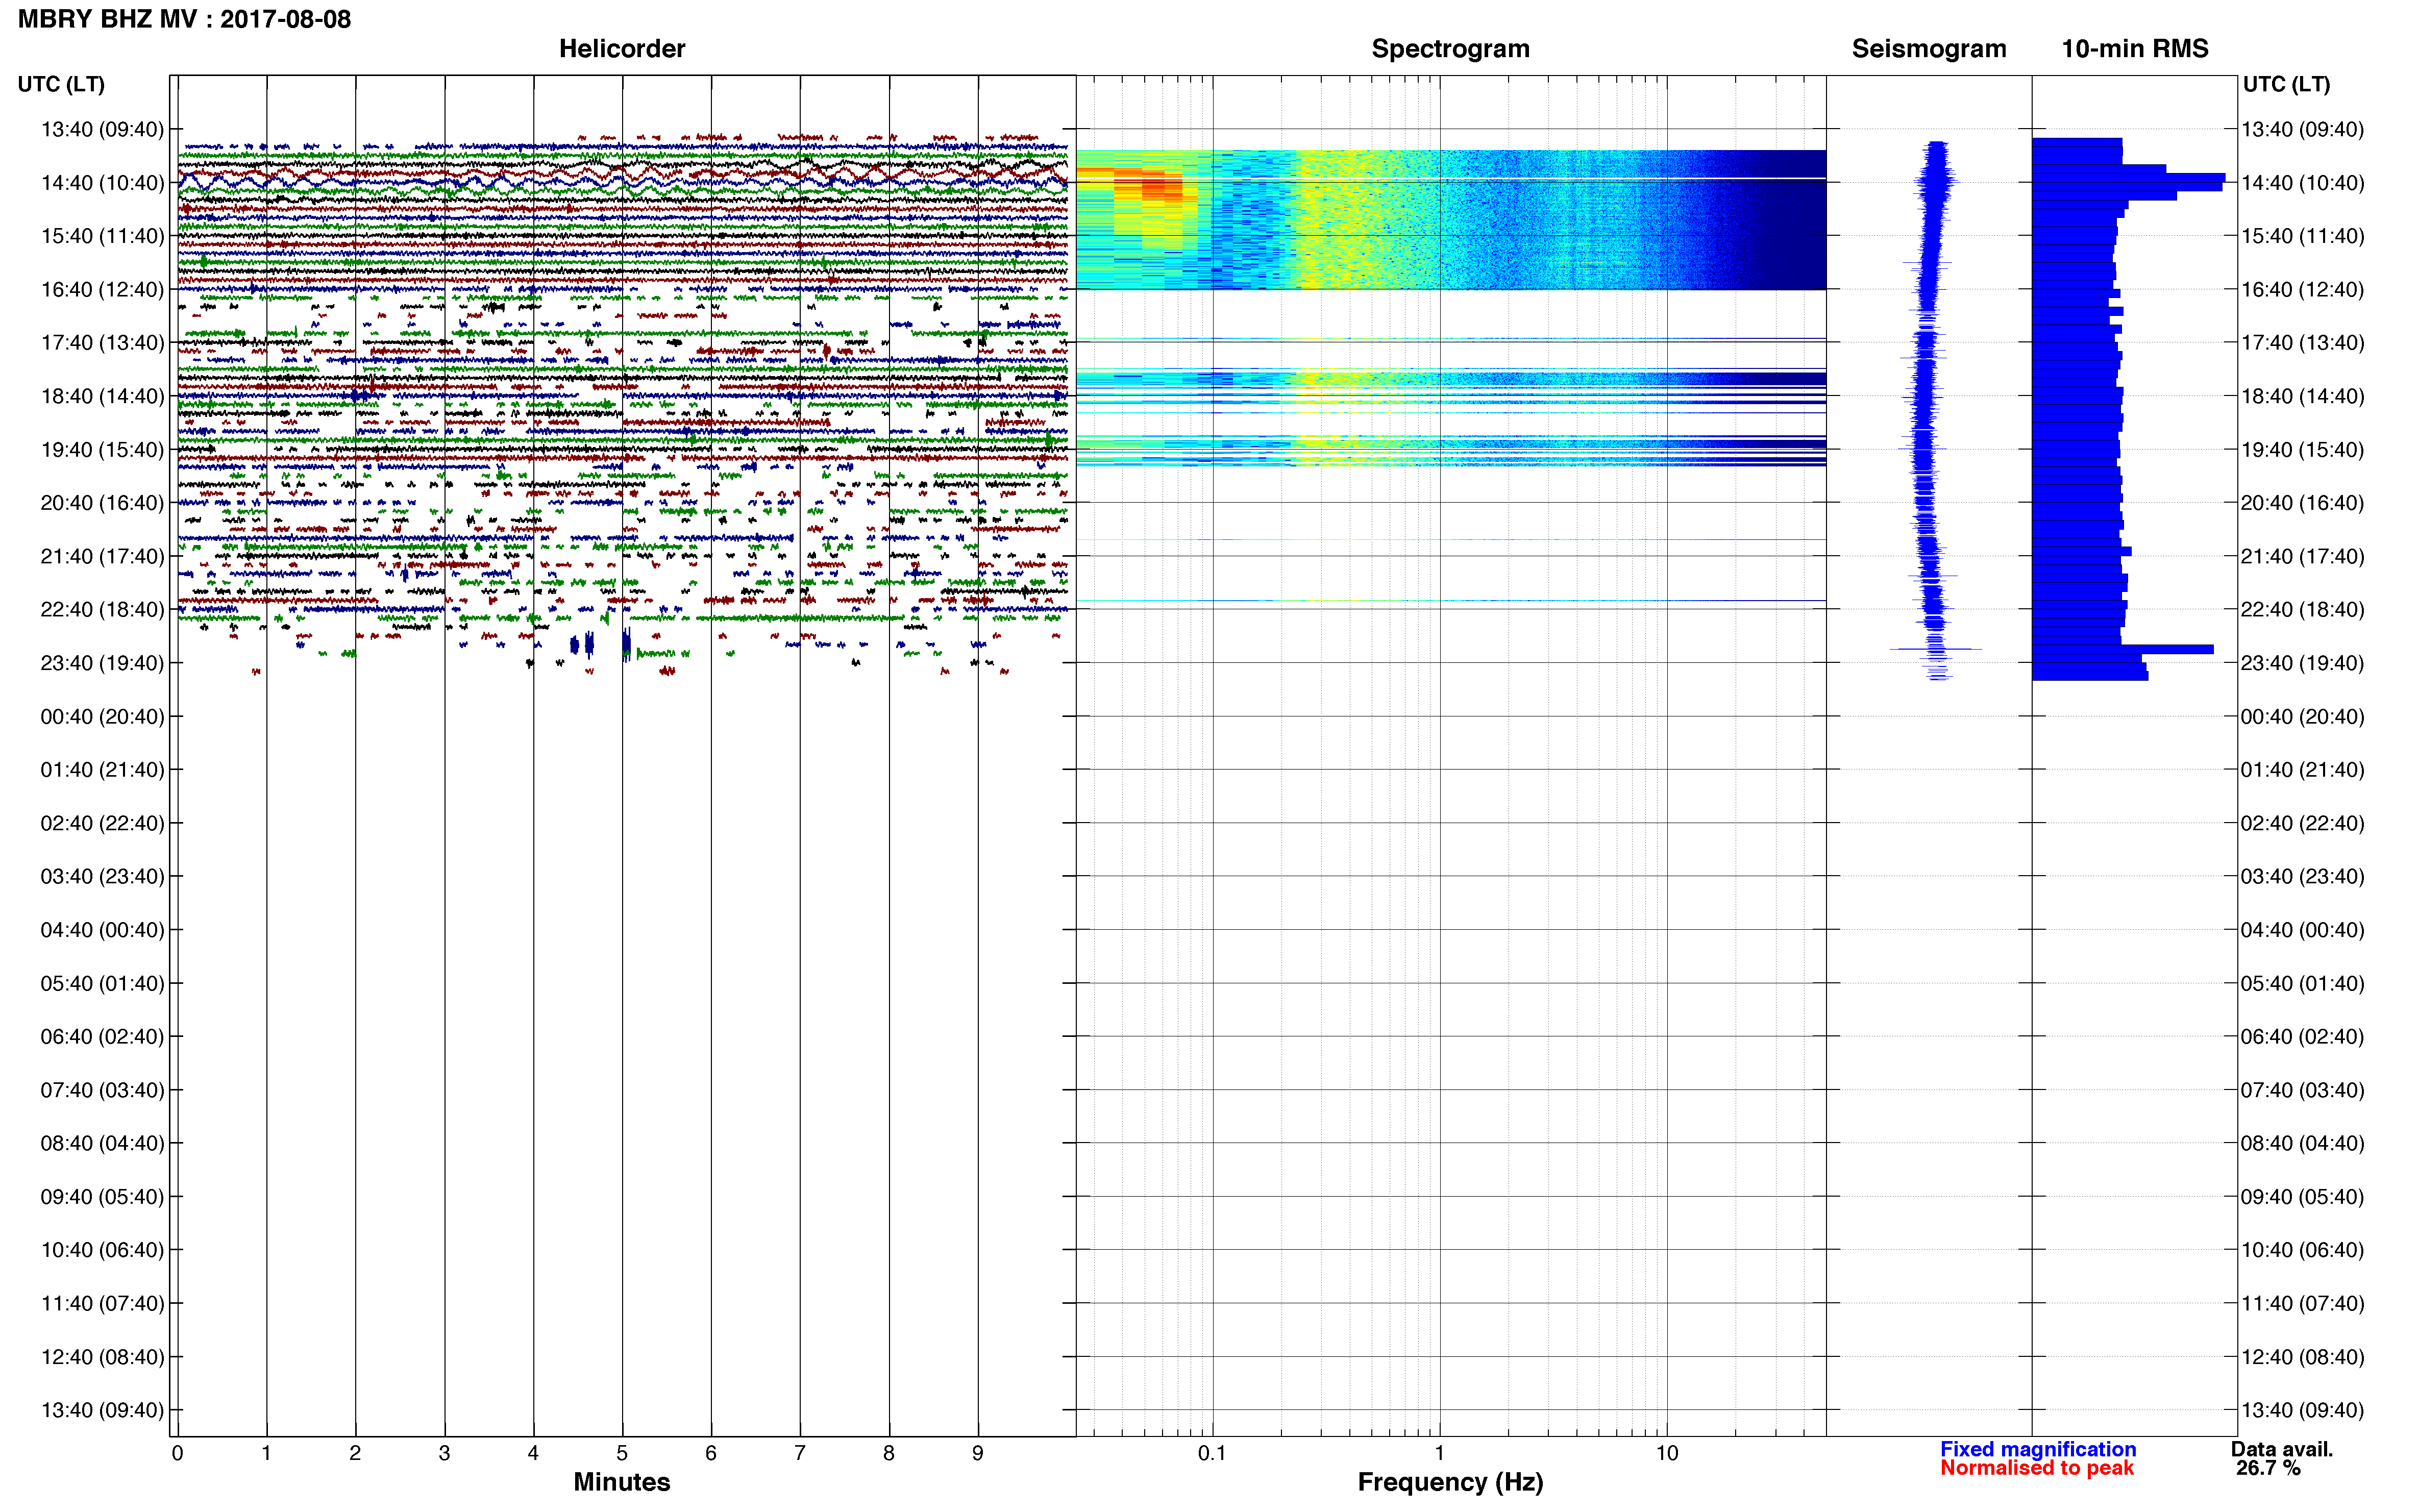Click the red "Normalised to peak" legend text
This screenshot has height=1512, width=2419.
tap(2037, 1468)
